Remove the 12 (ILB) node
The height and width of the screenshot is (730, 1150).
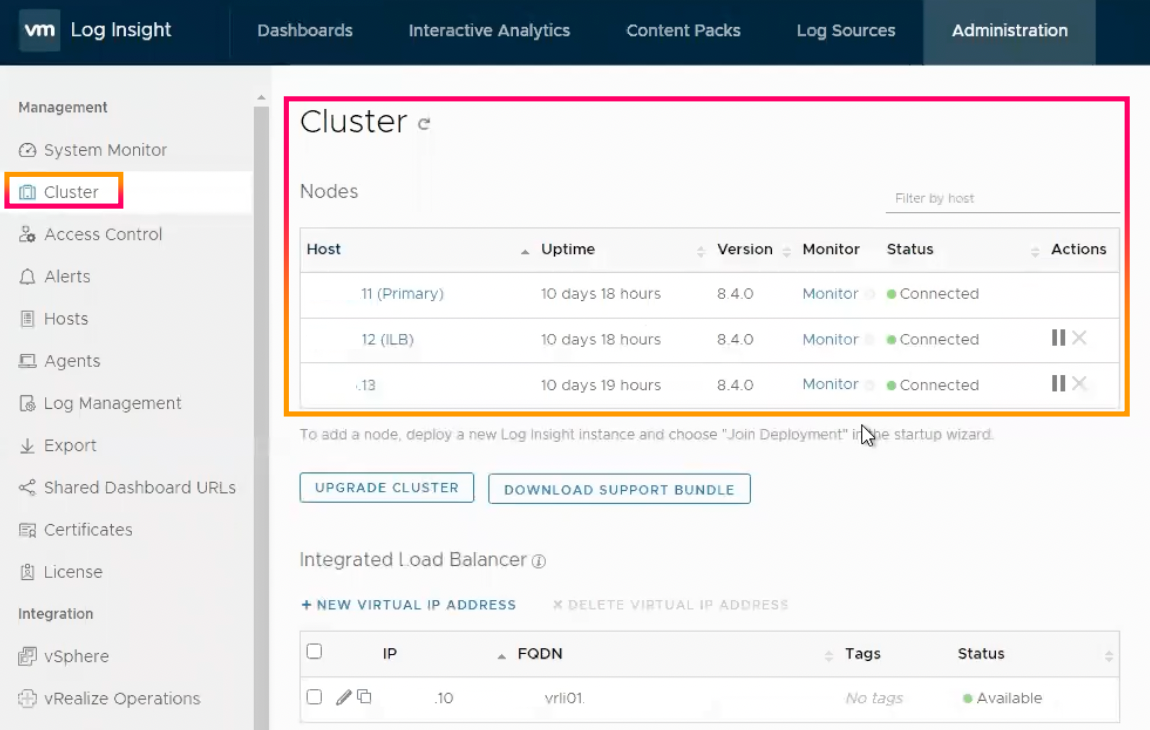point(1079,338)
